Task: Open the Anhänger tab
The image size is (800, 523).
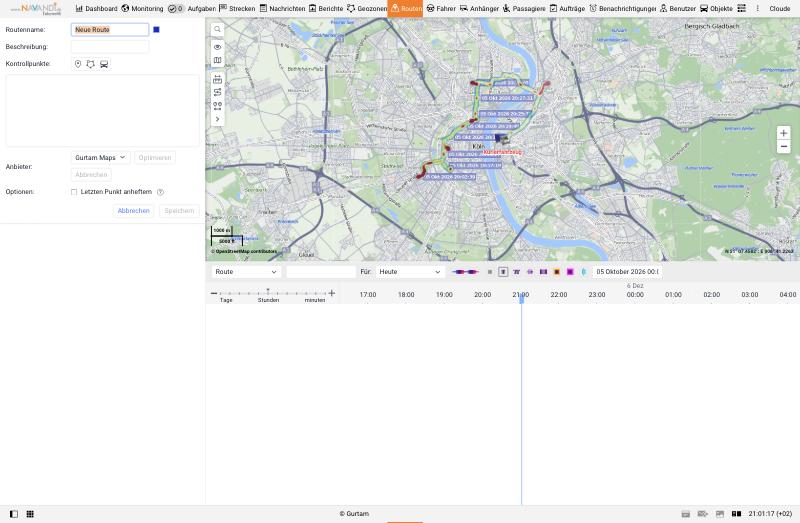Action: point(479,9)
